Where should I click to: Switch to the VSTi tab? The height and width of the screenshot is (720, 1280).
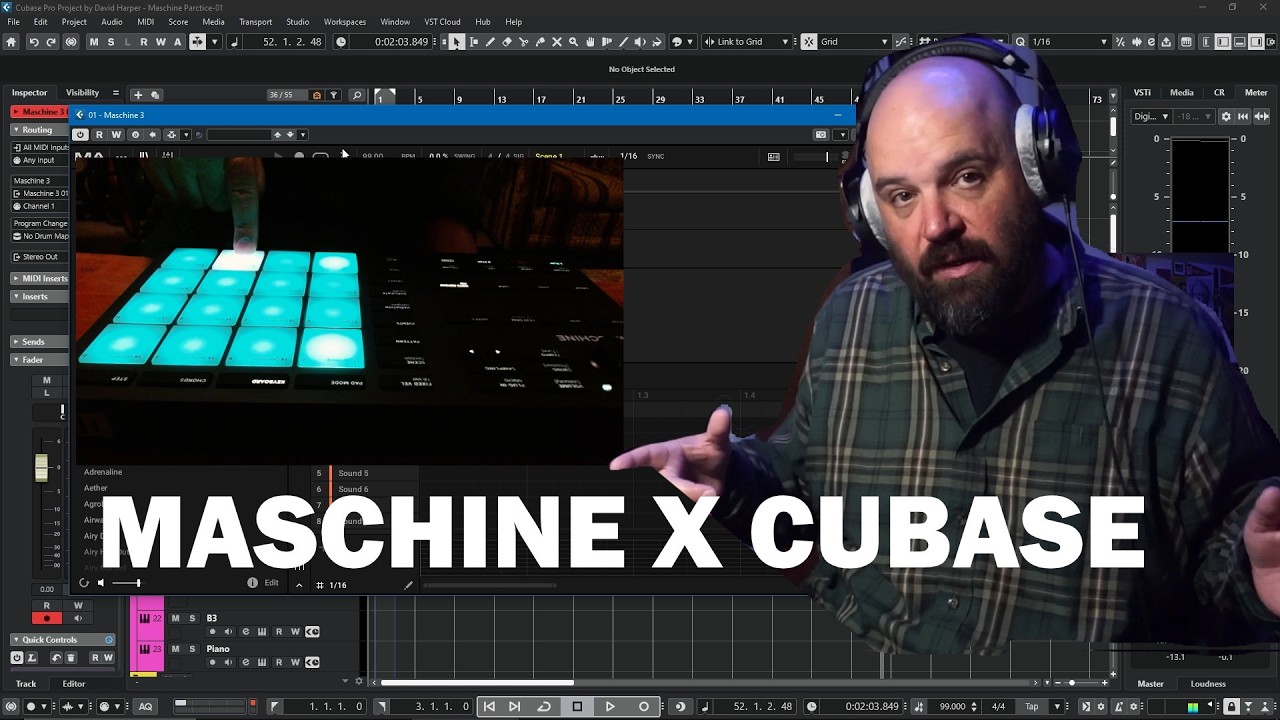click(x=1142, y=93)
